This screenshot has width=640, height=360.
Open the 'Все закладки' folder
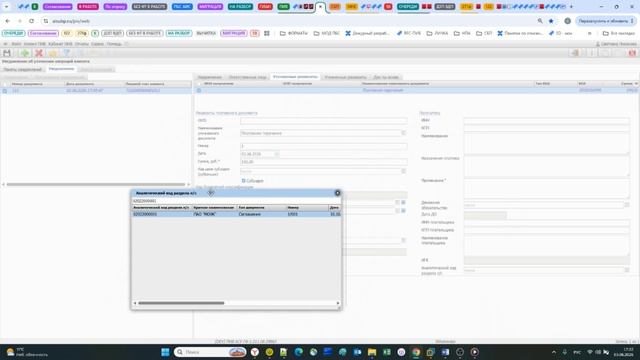[x=619, y=33]
